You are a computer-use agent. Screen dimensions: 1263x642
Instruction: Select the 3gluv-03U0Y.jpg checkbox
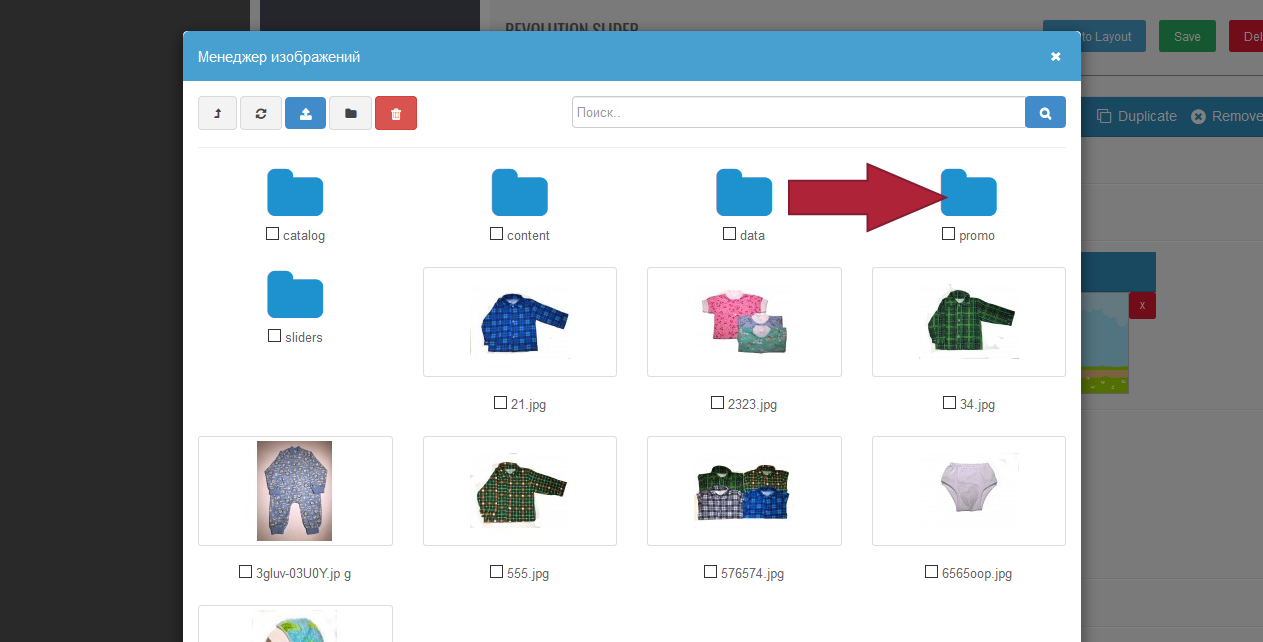(245, 572)
